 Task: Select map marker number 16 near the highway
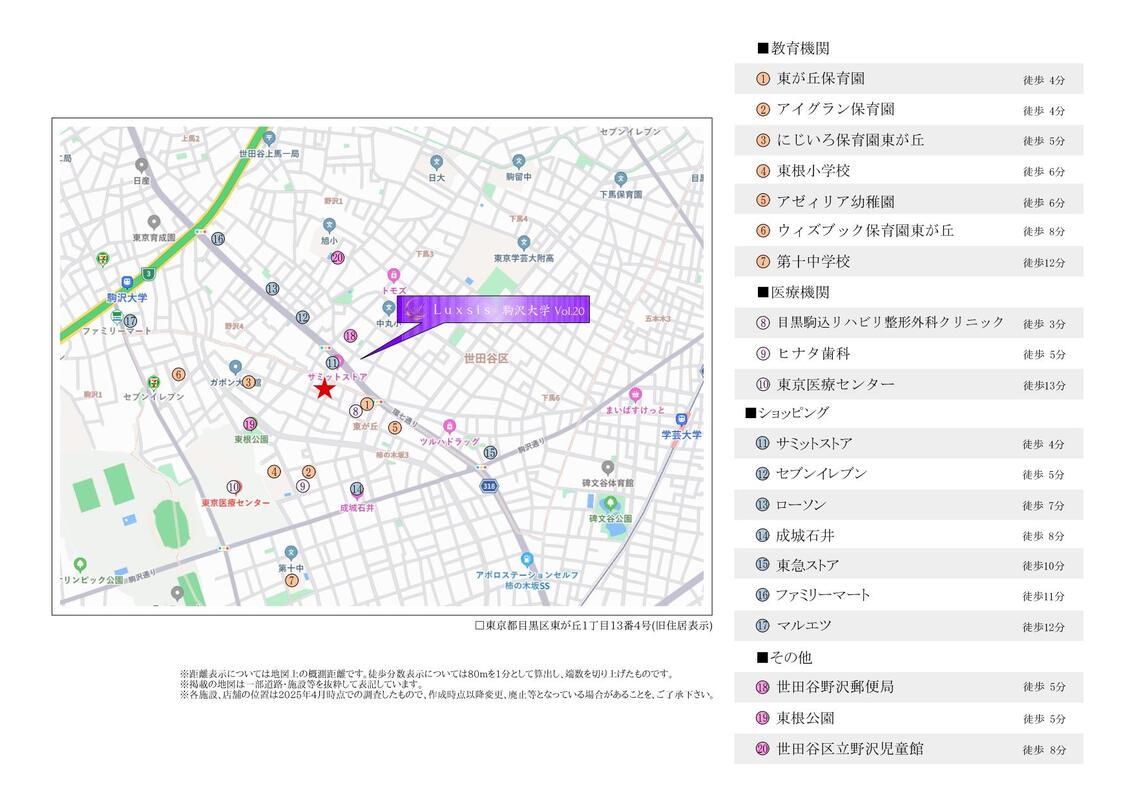click(217, 239)
